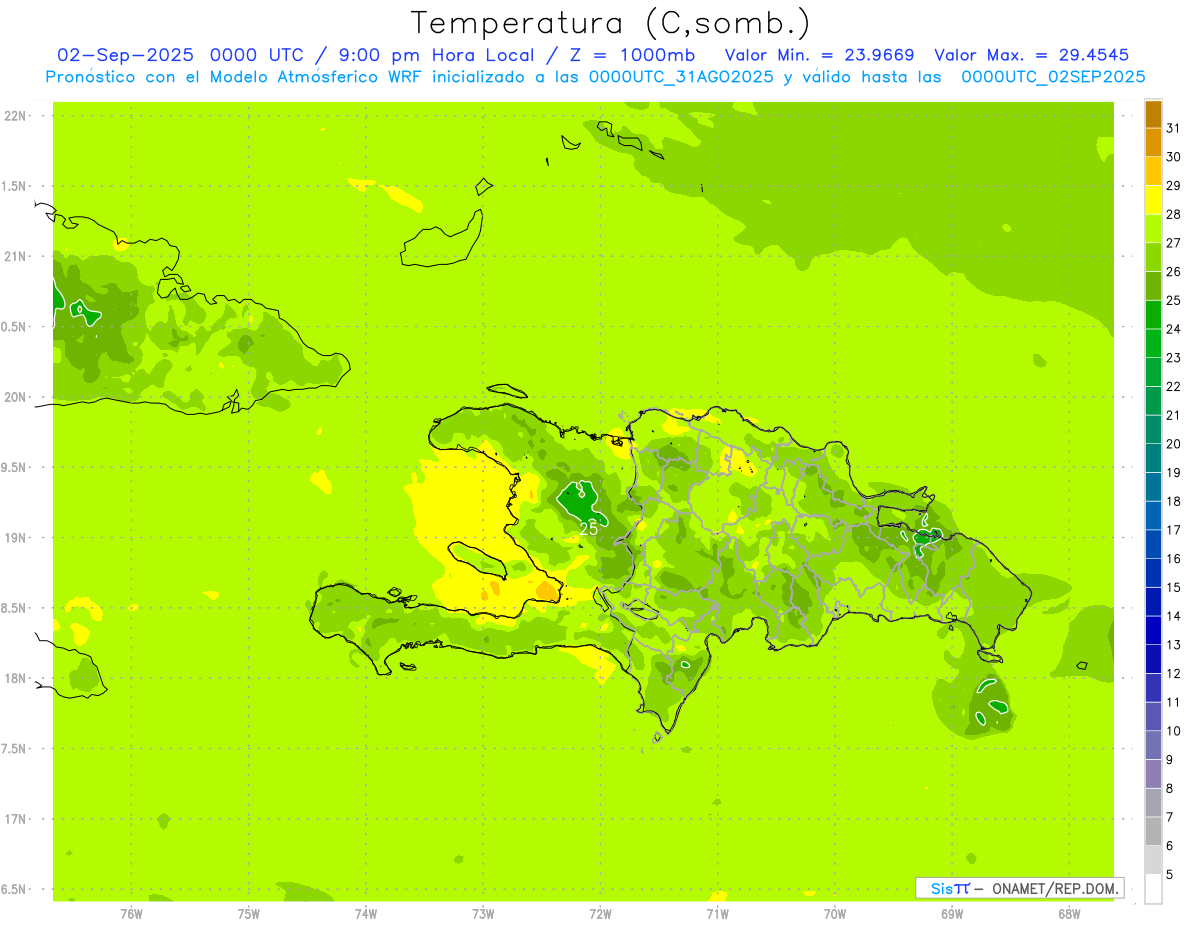This screenshot has width=1200, height=927.
Task: Select the 'Valor Min. = 23.9669' value
Action: point(819,55)
